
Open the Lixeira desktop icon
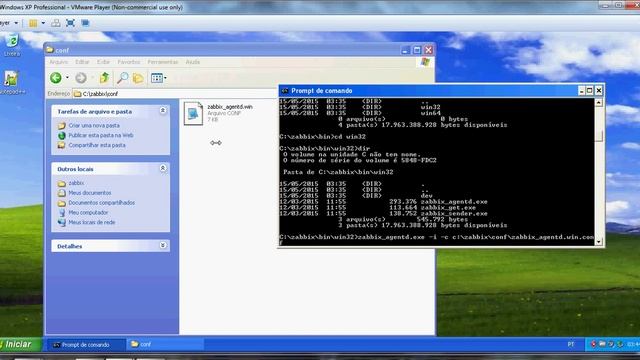pos(12,45)
